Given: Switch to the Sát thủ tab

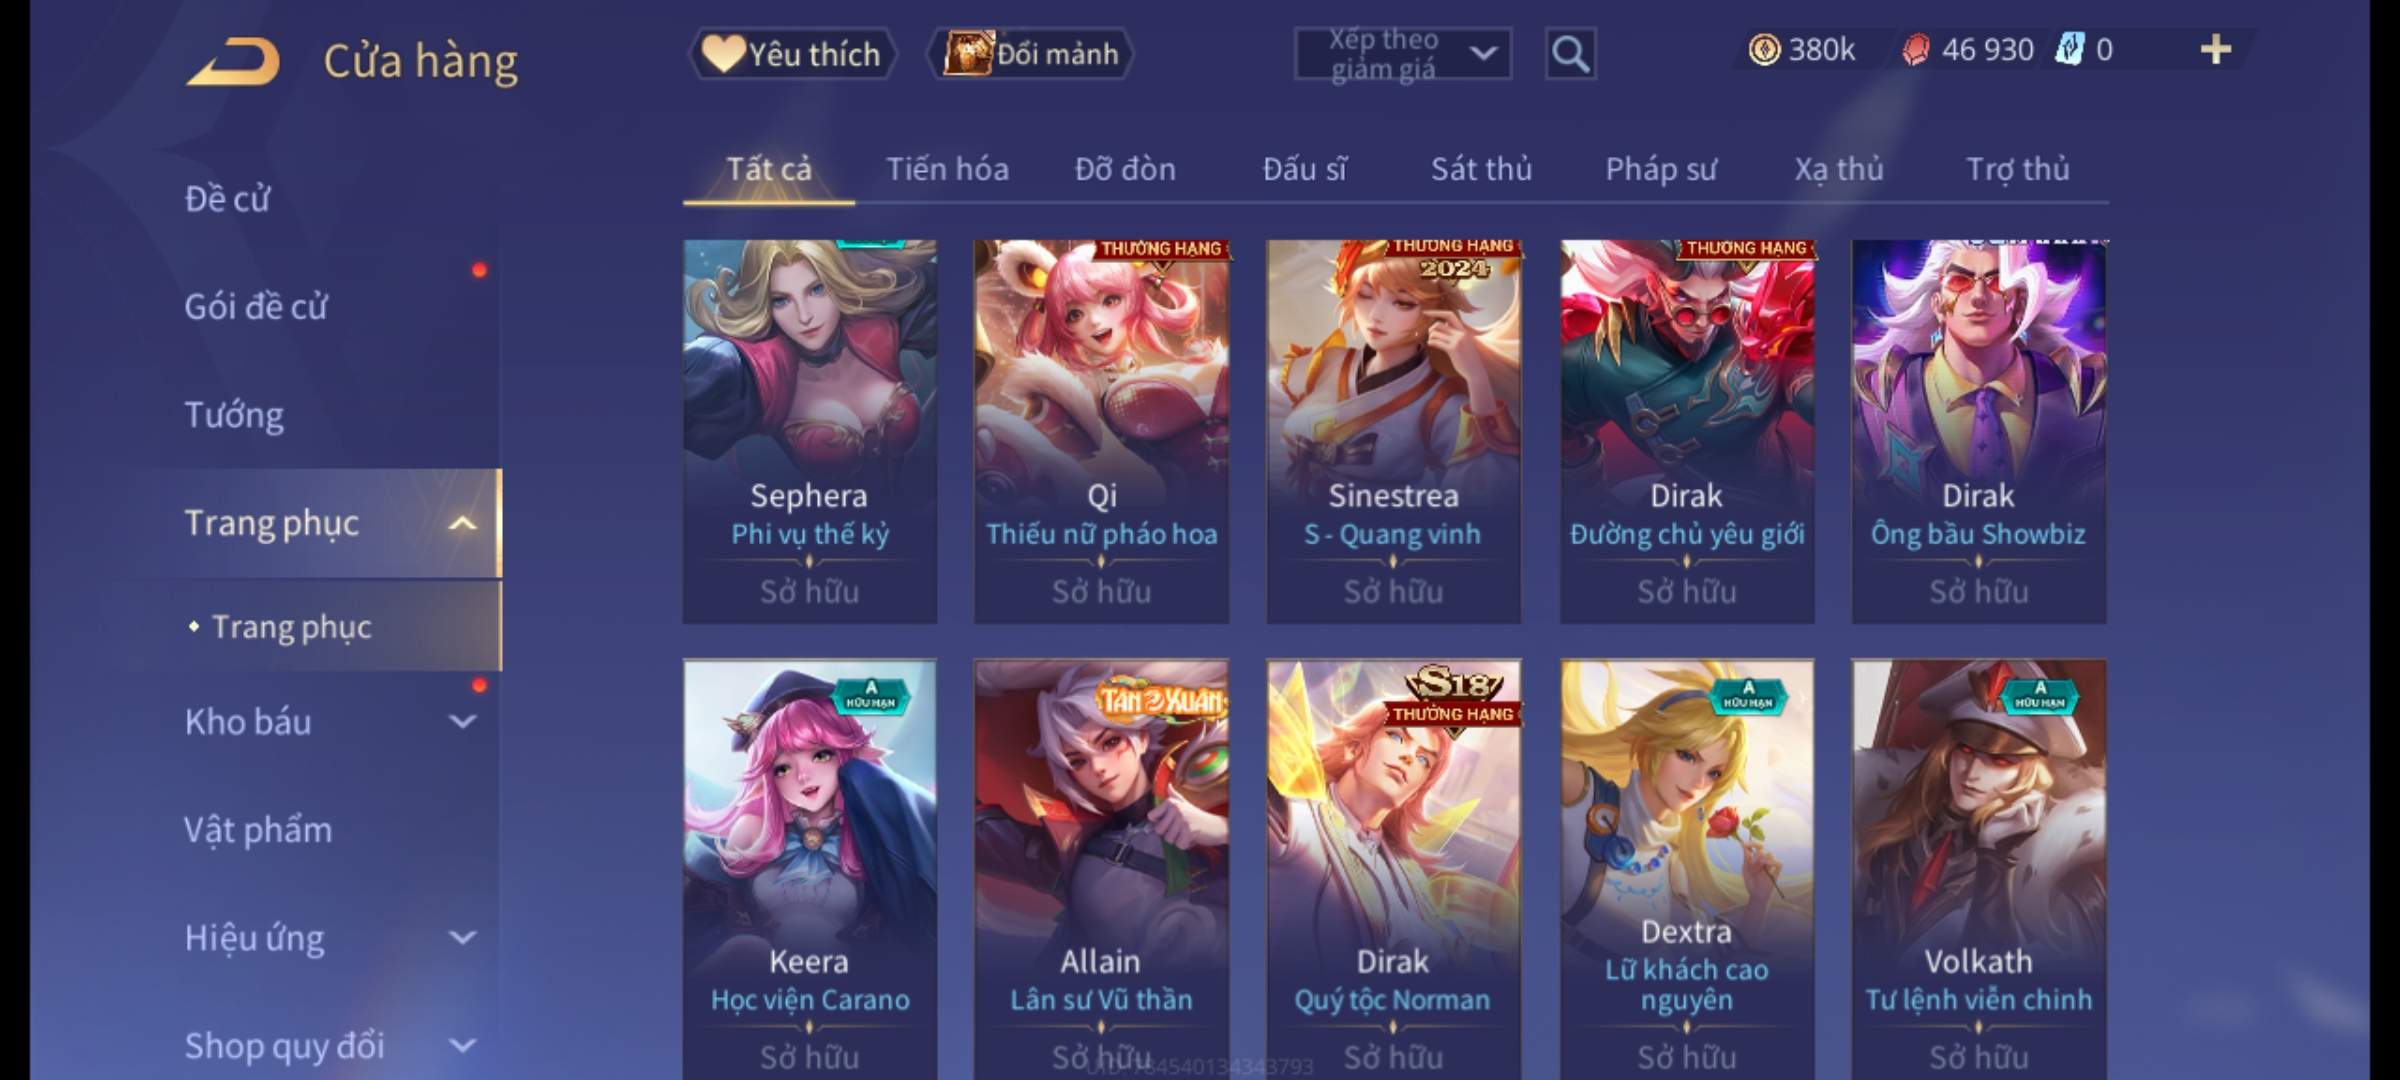Looking at the screenshot, I should pyautogui.click(x=1481, y=169).
